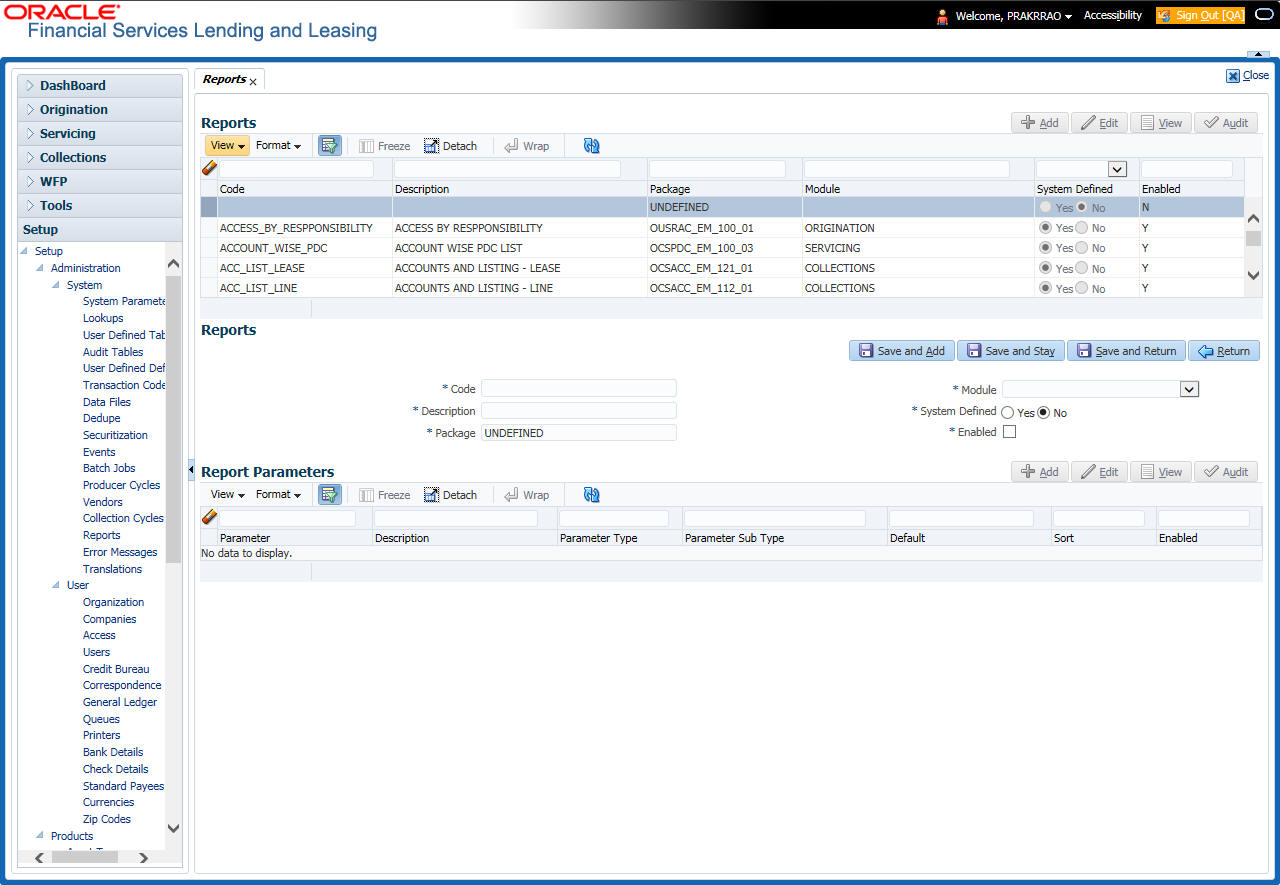1280x885 pixels.
Task: Select Yes radio in ACCESS_BY_RESPPONSIBILITY row
Action: pyautogui.click(x=1047, y=228)
